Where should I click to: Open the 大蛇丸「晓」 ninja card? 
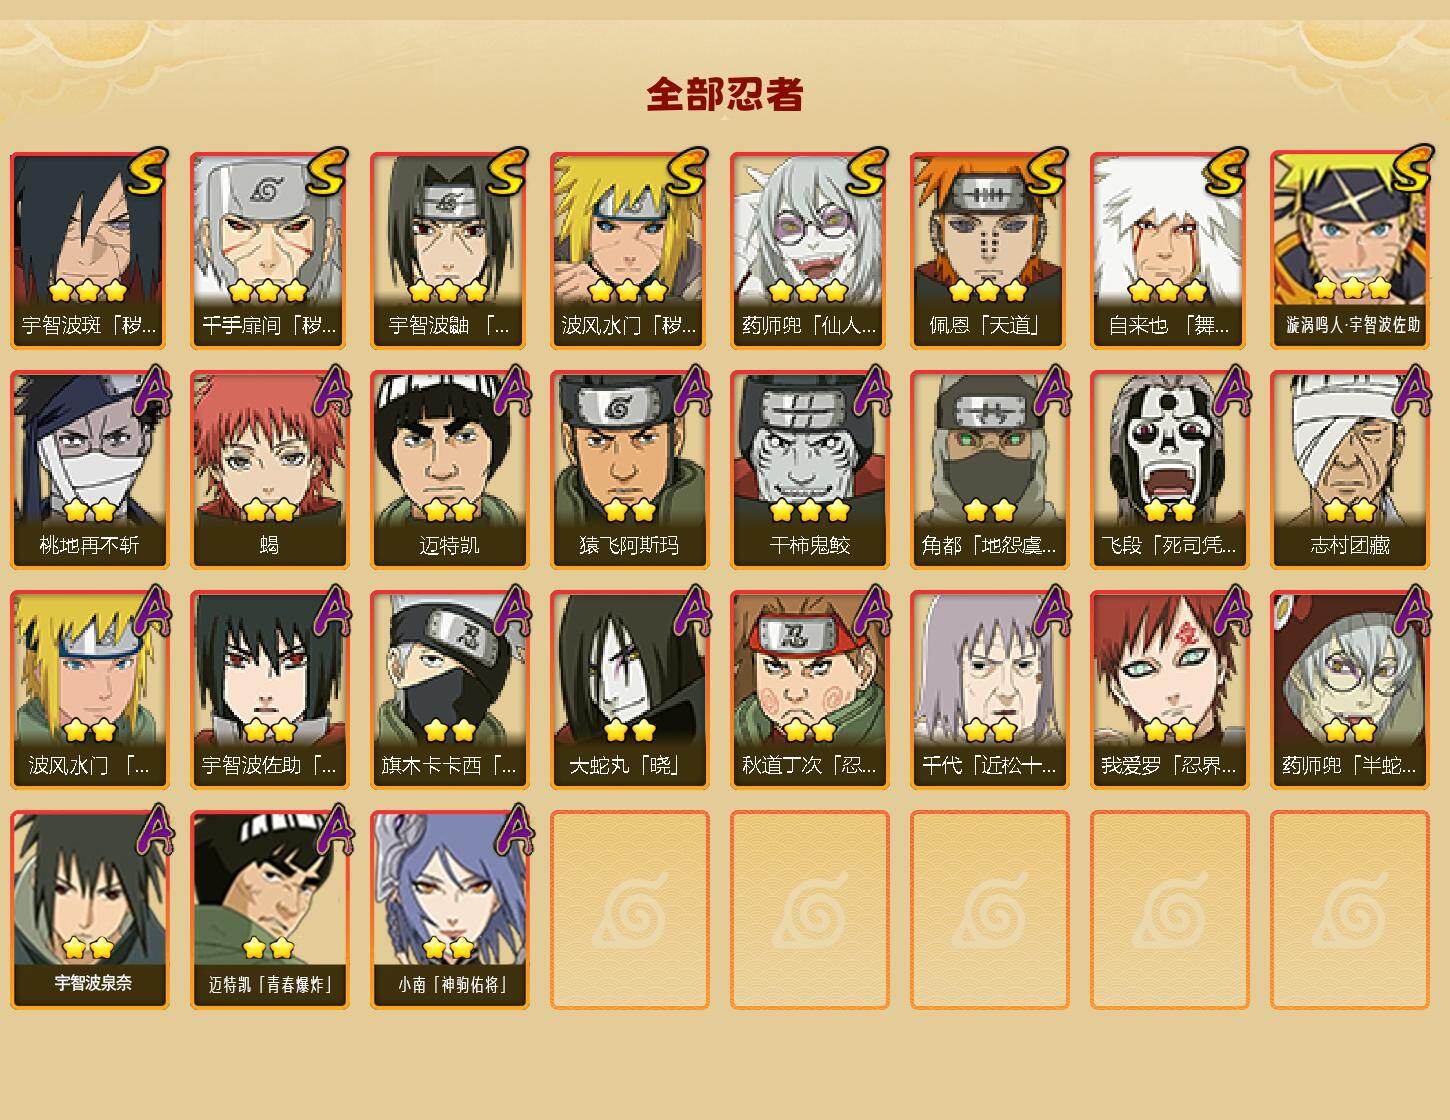pyautogui.click(x=628, y=690)
